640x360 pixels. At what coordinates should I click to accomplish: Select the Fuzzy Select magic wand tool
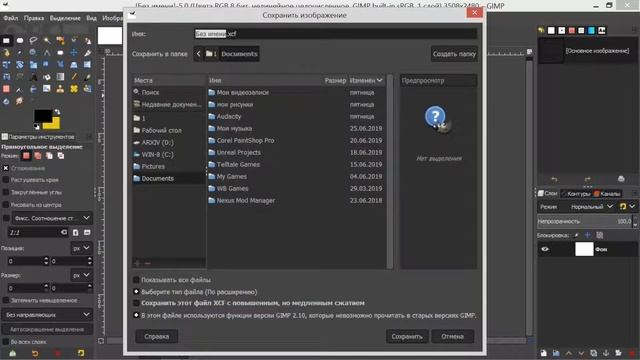click(47, 40)
